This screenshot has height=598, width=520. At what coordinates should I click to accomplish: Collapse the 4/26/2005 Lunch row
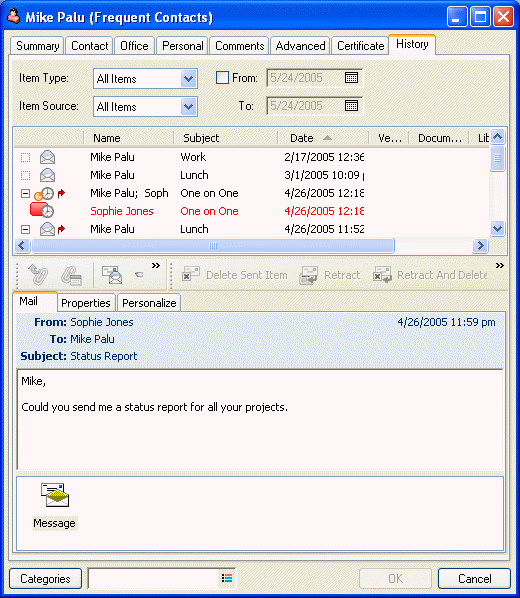click(26, 230)
